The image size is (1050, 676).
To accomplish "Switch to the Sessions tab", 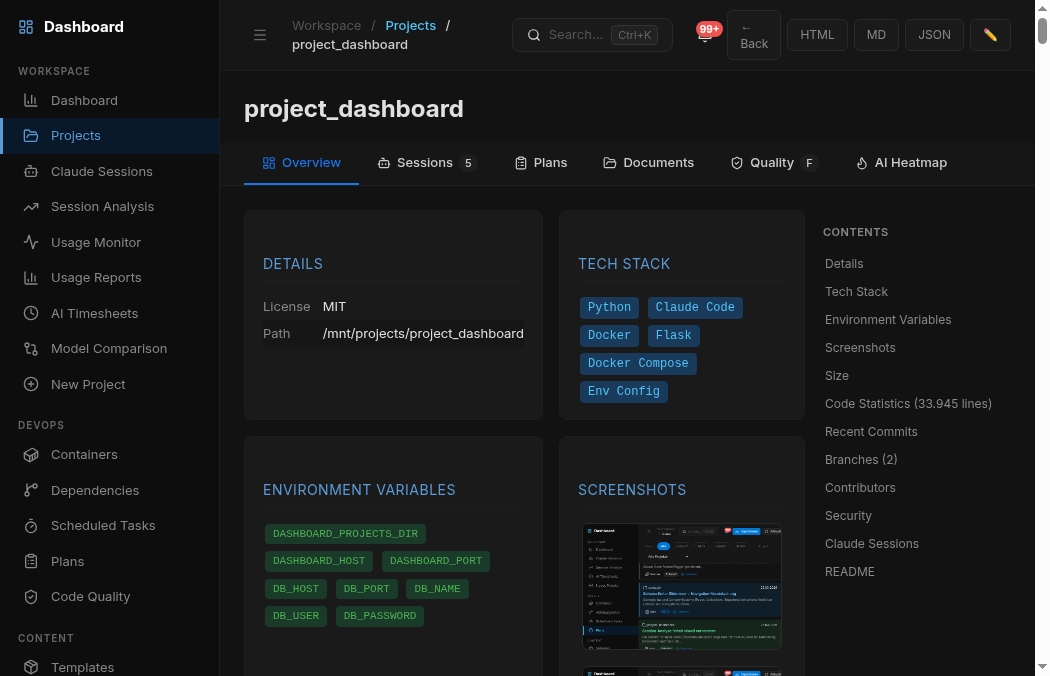I will click(x=426, y=163).
